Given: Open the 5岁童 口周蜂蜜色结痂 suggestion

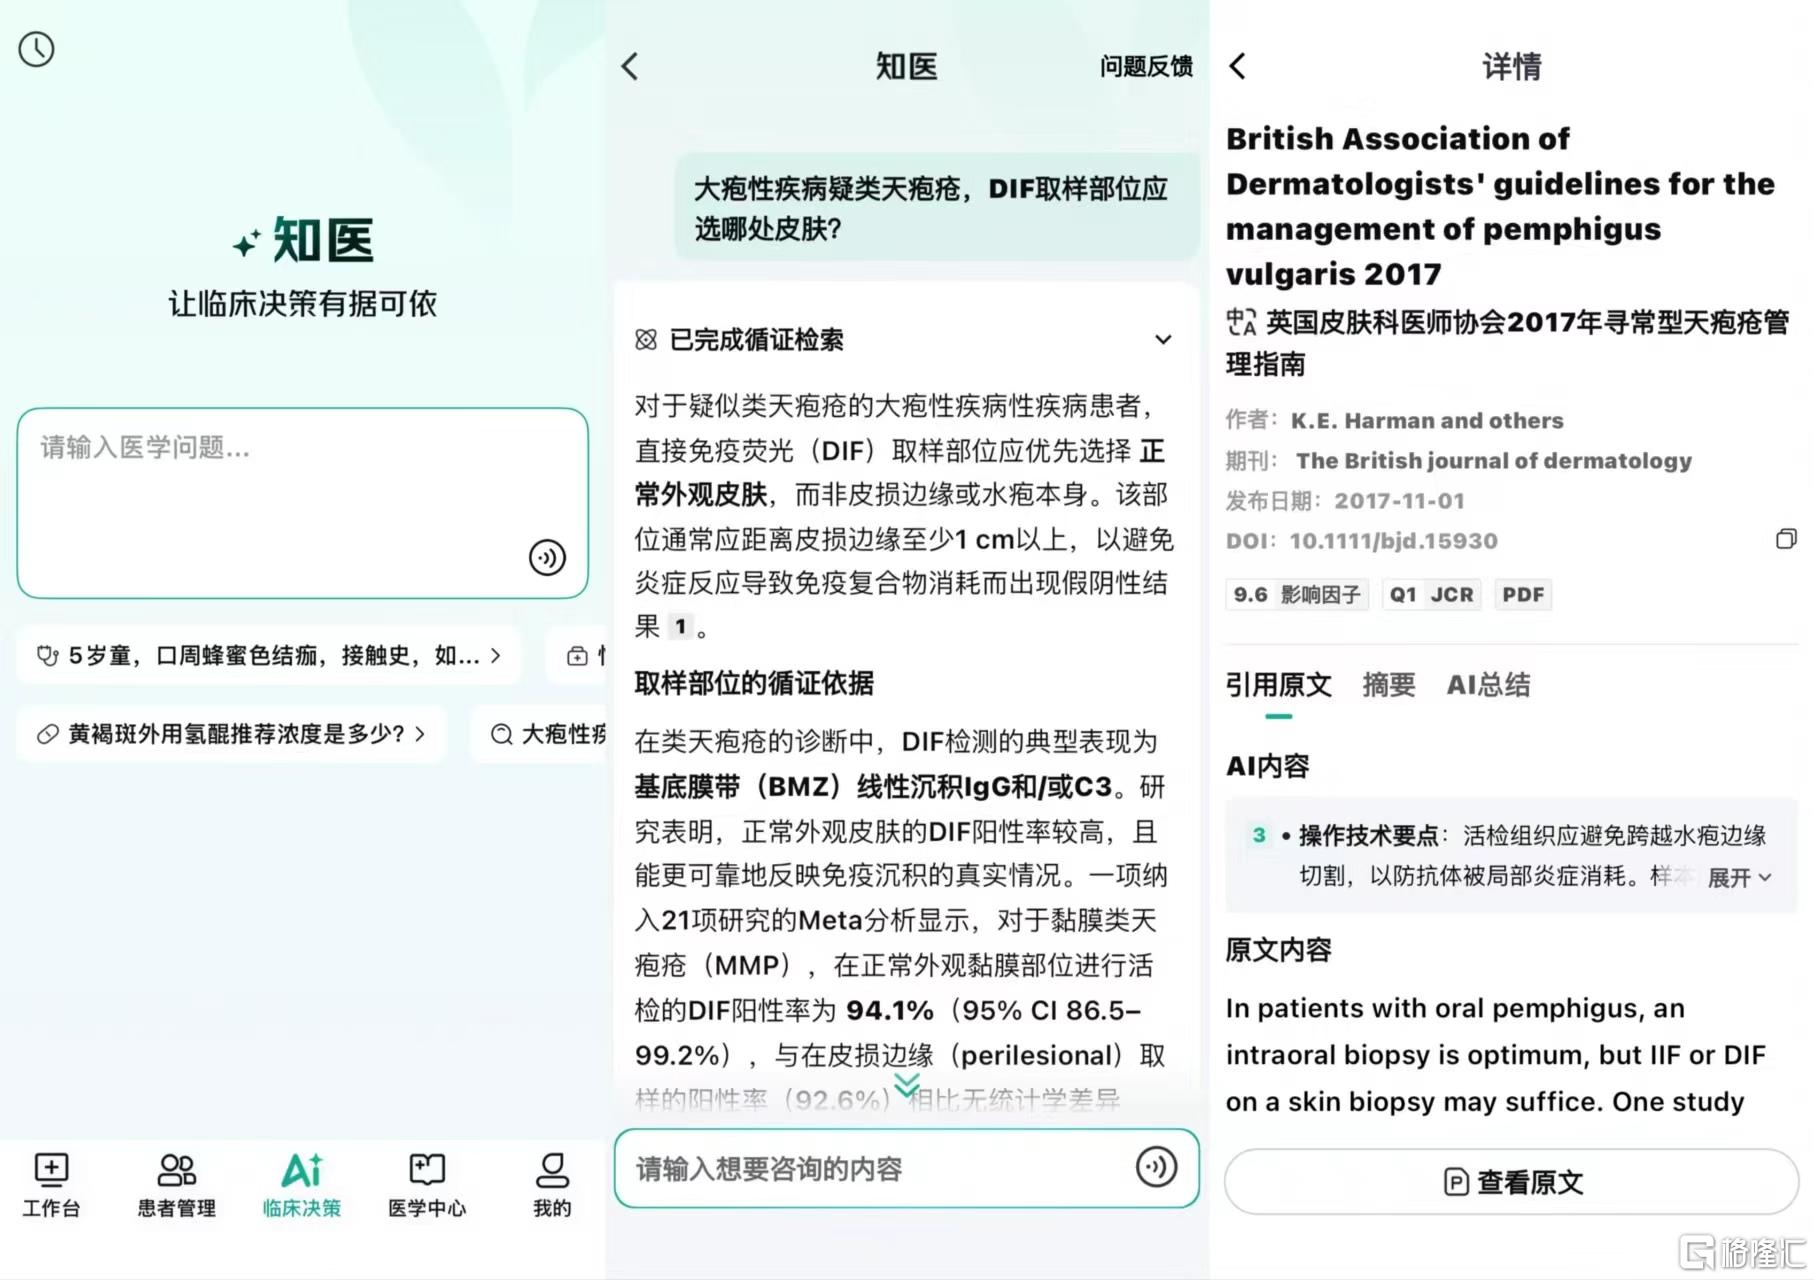Looking at the screenshot, I should coord(268,656).
